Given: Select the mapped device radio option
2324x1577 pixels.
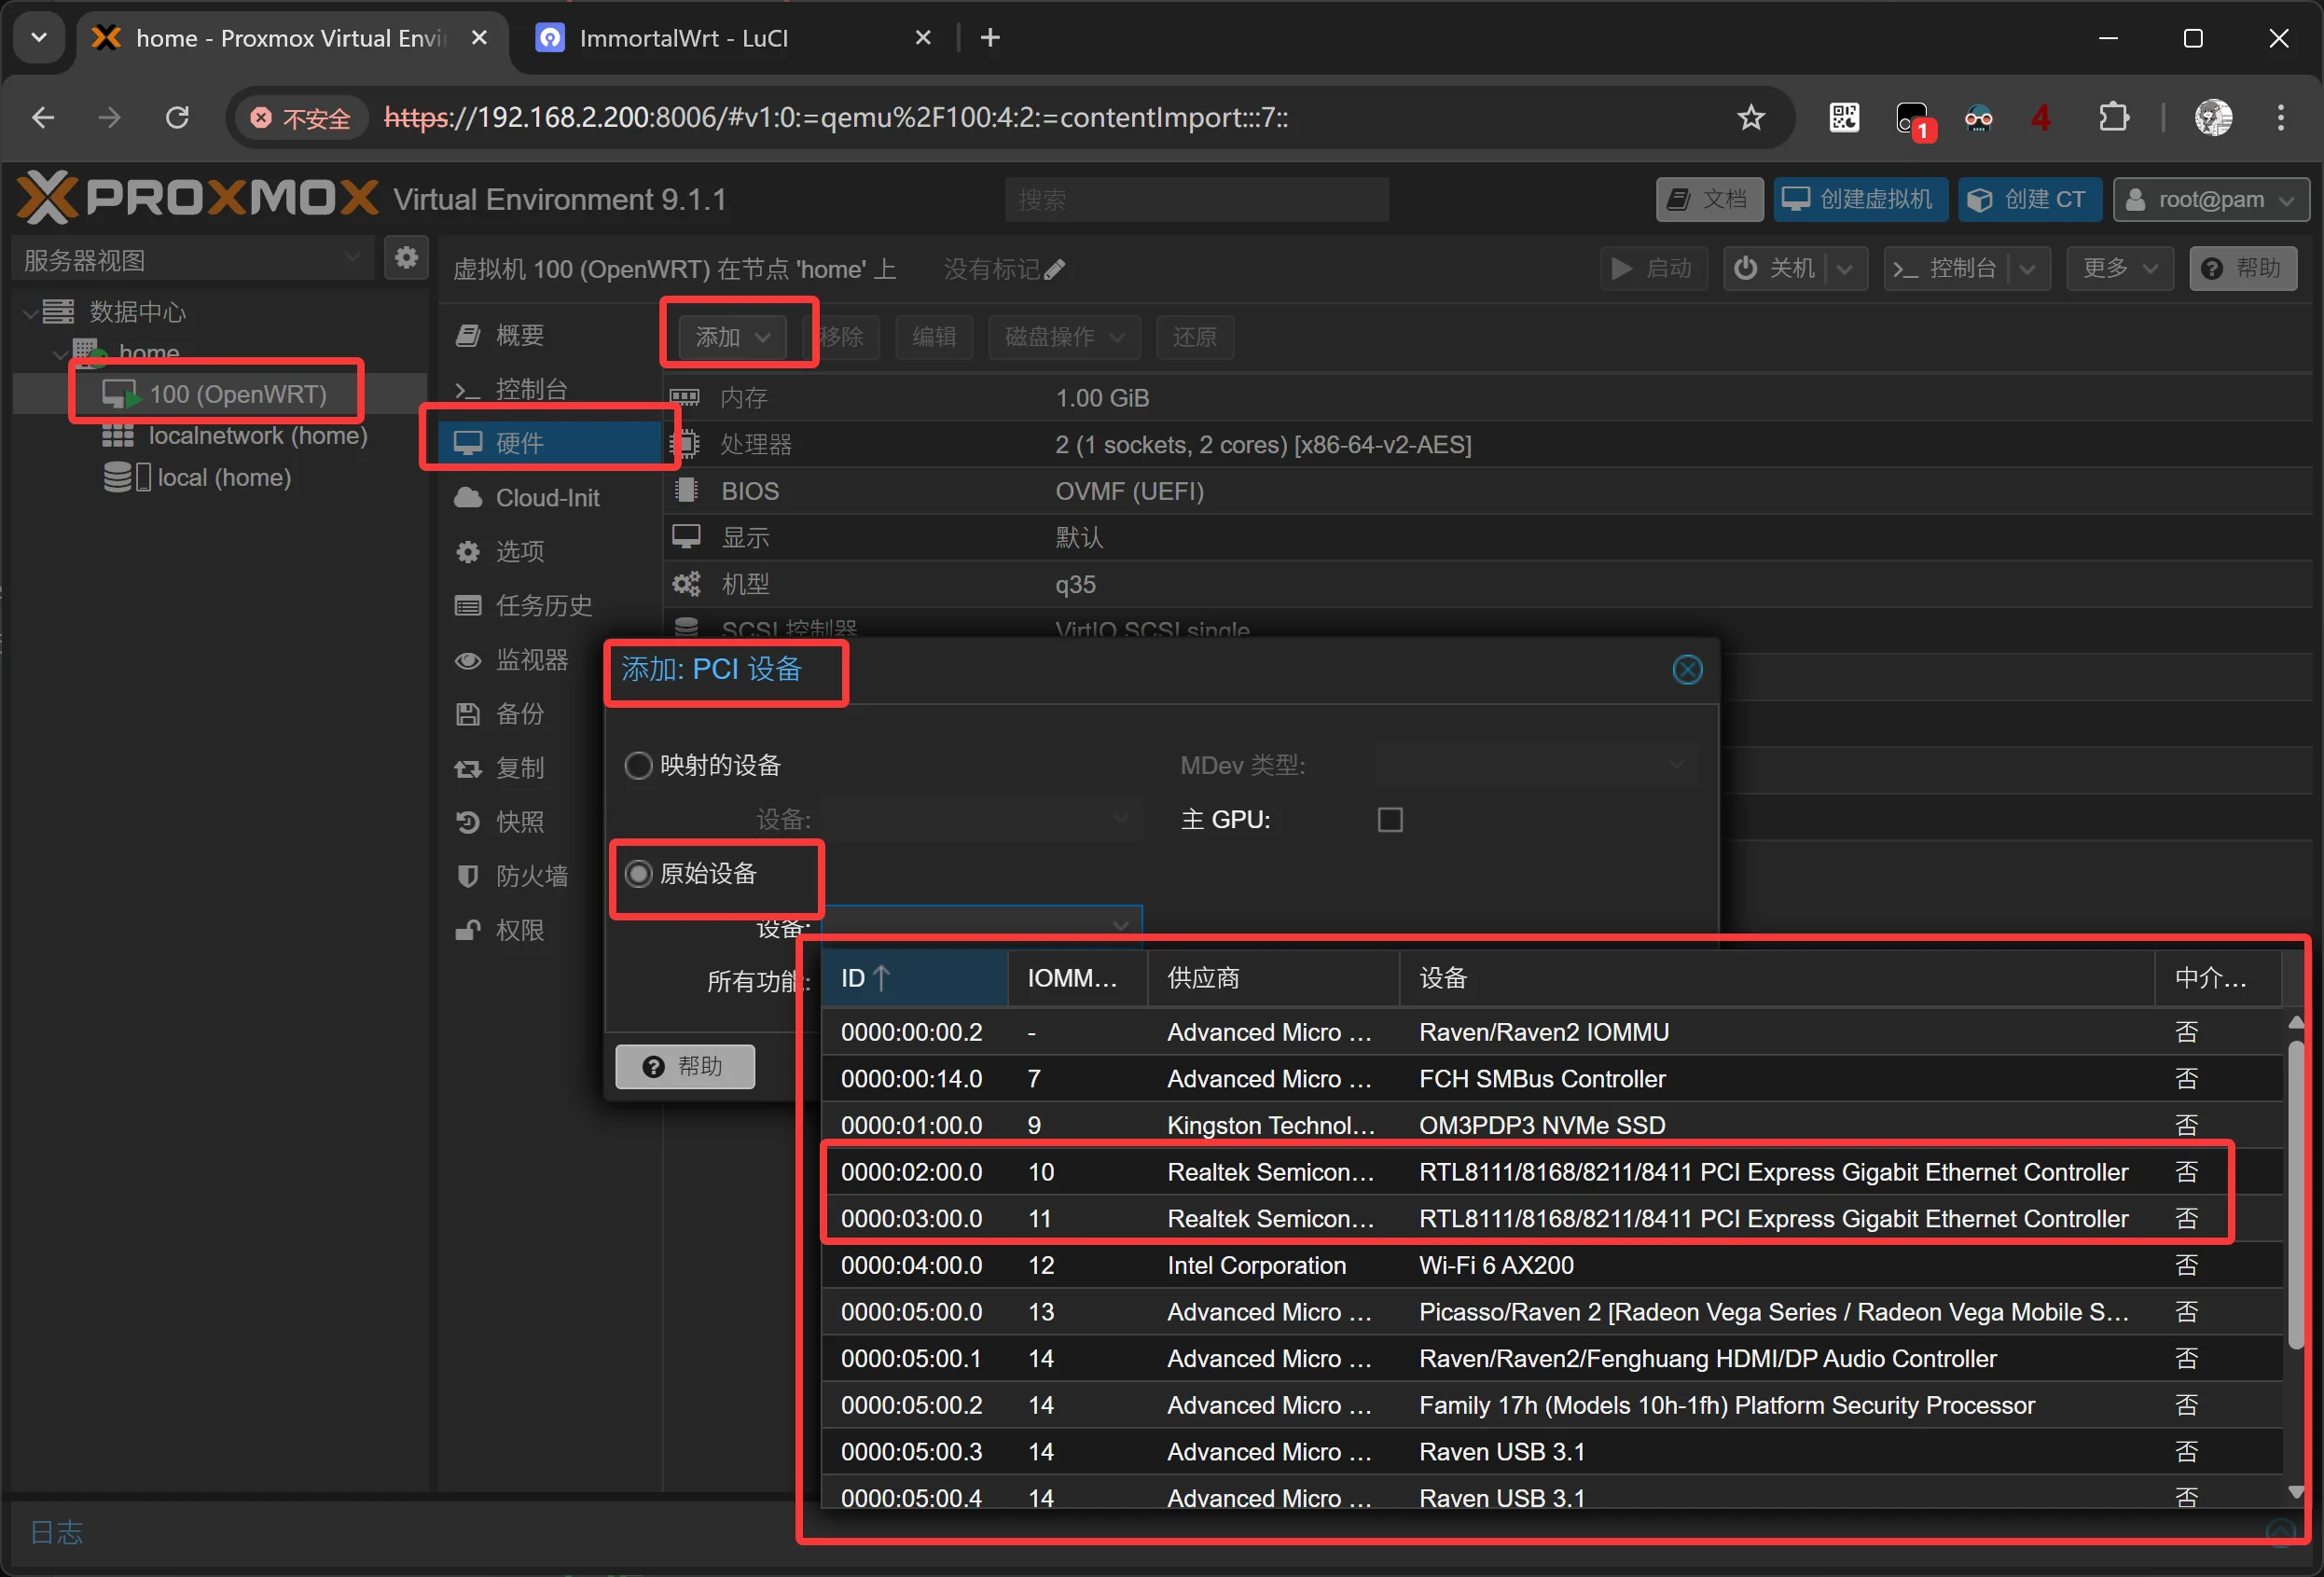Looking at the screenshot, I should (638, 765).
